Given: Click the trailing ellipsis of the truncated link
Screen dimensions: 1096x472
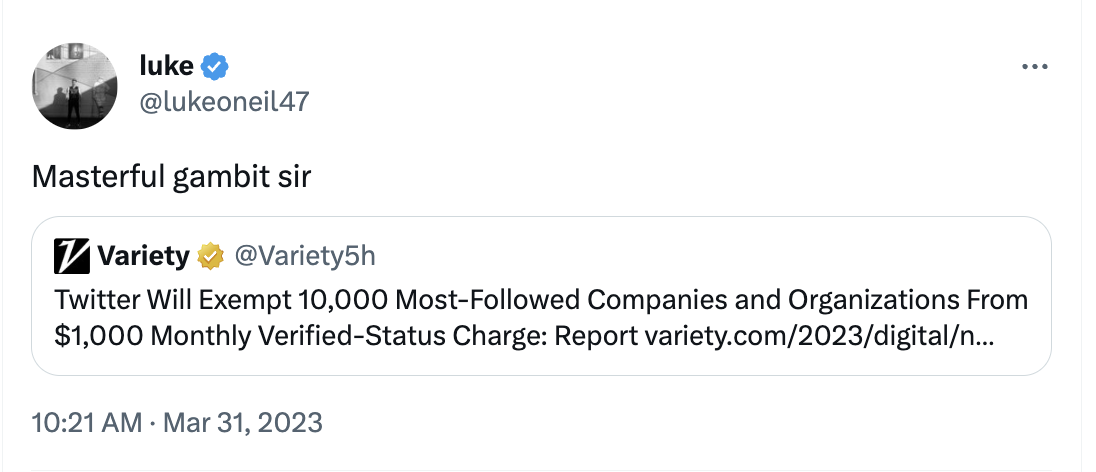Looking at the screenshot, I should 984,337.
